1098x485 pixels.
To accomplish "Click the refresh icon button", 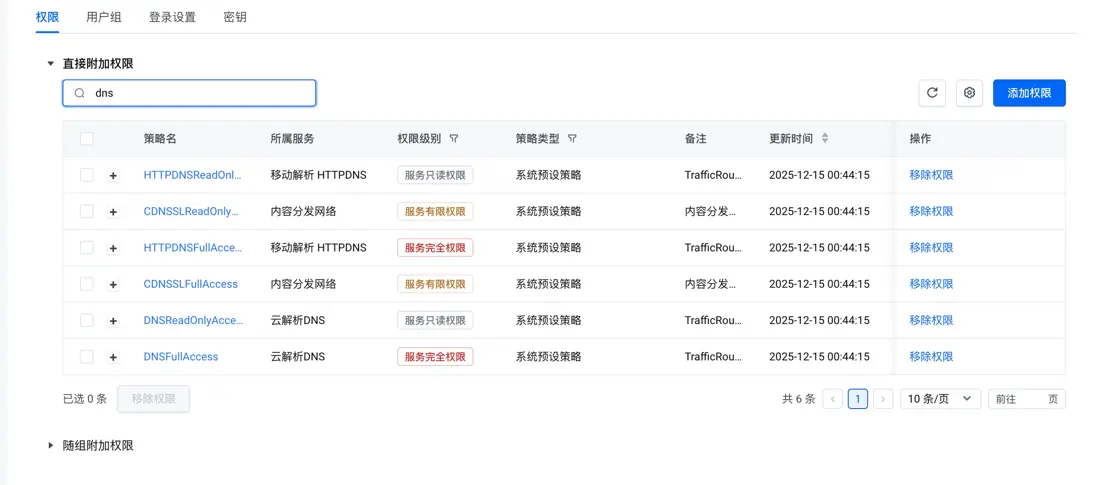I will [x=932, y=93].
